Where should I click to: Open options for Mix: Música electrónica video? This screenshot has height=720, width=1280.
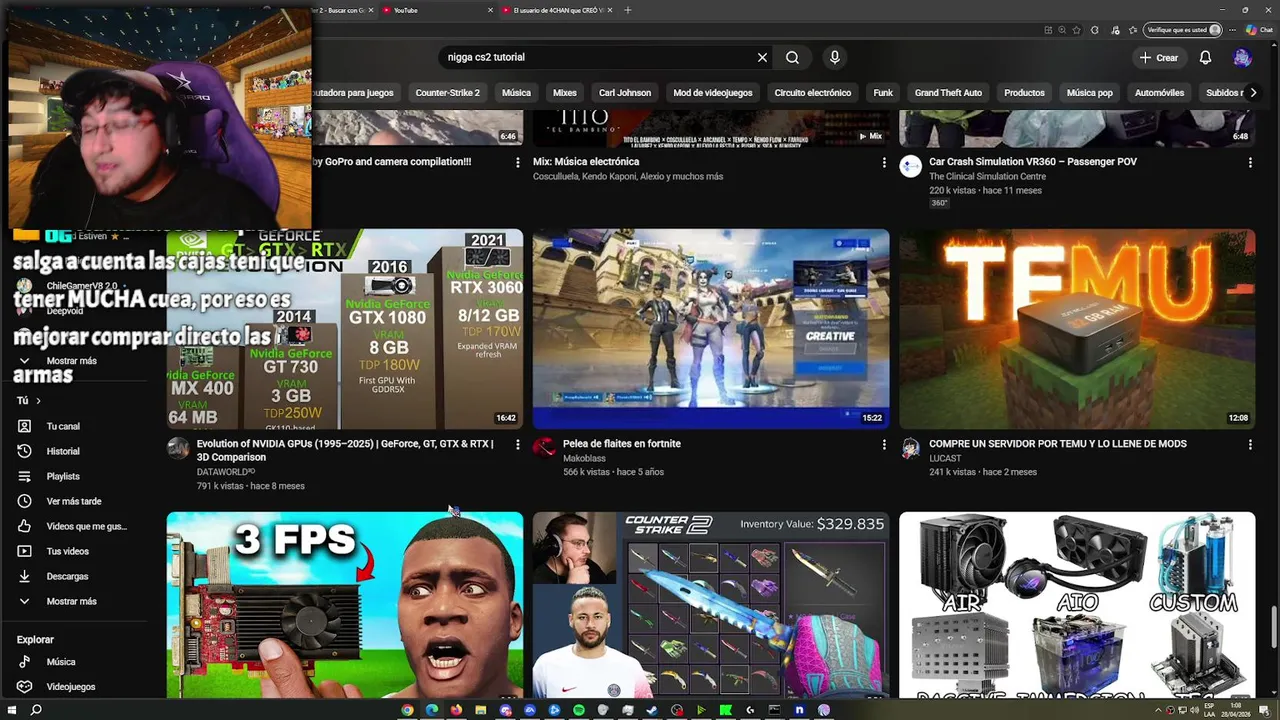point(884,162)
